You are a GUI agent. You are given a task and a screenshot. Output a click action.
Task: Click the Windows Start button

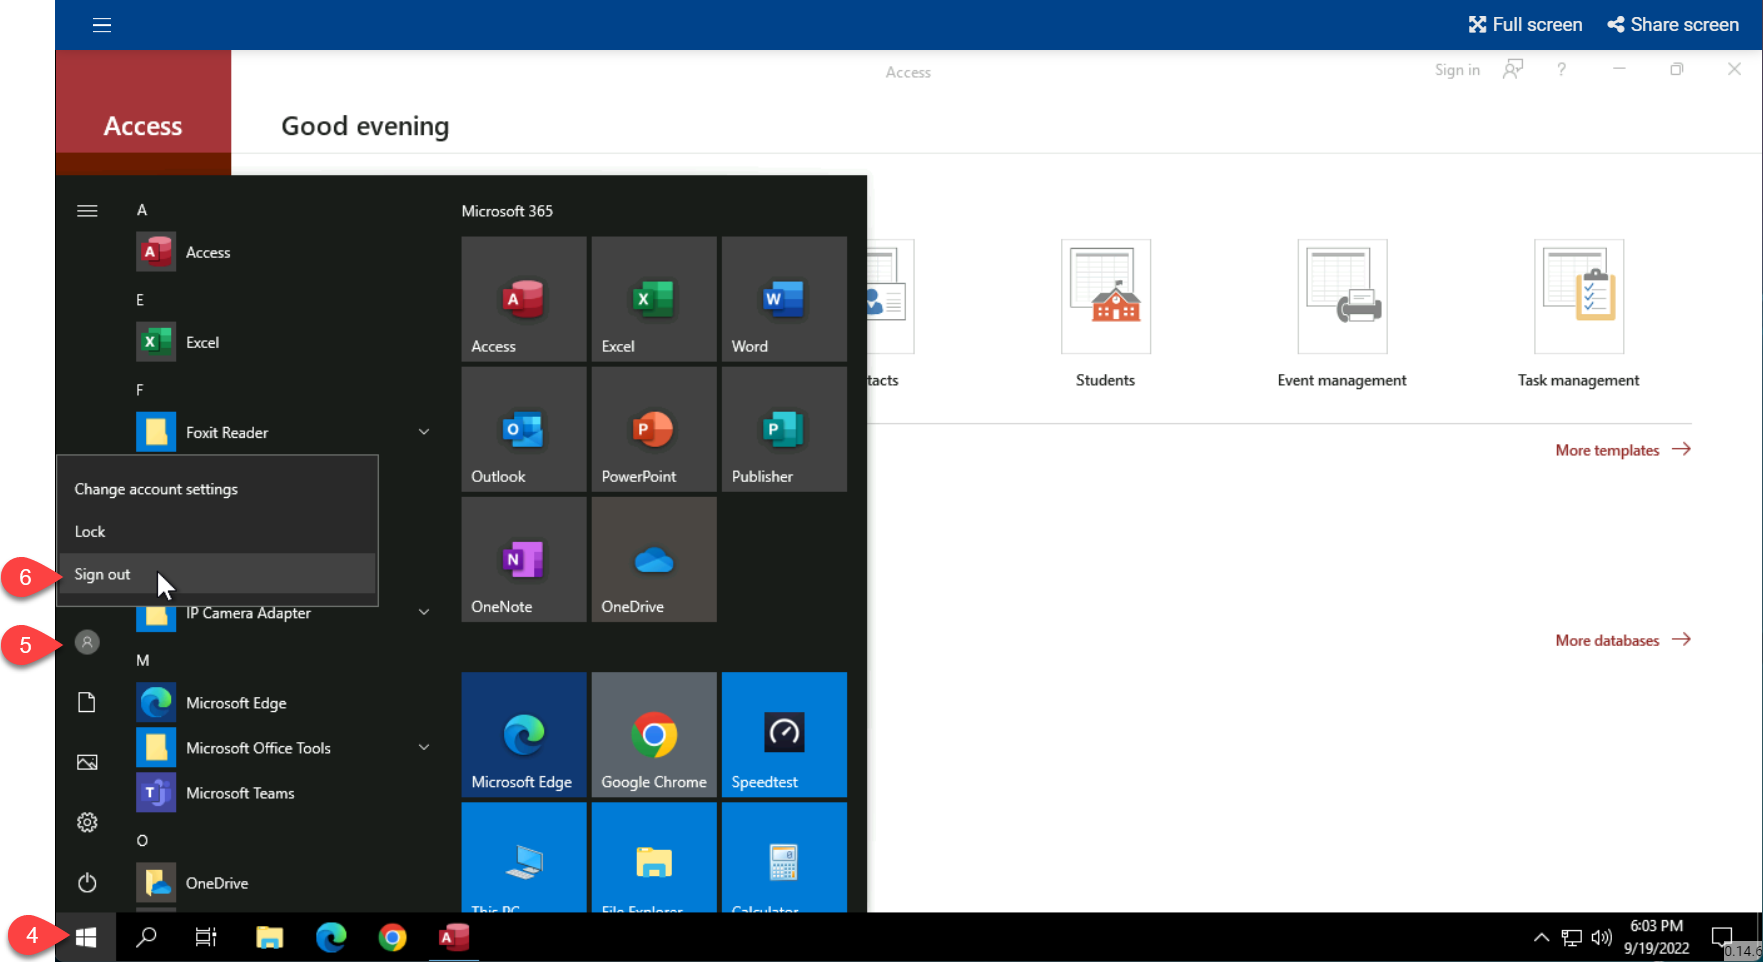click(x=86, y=937)
